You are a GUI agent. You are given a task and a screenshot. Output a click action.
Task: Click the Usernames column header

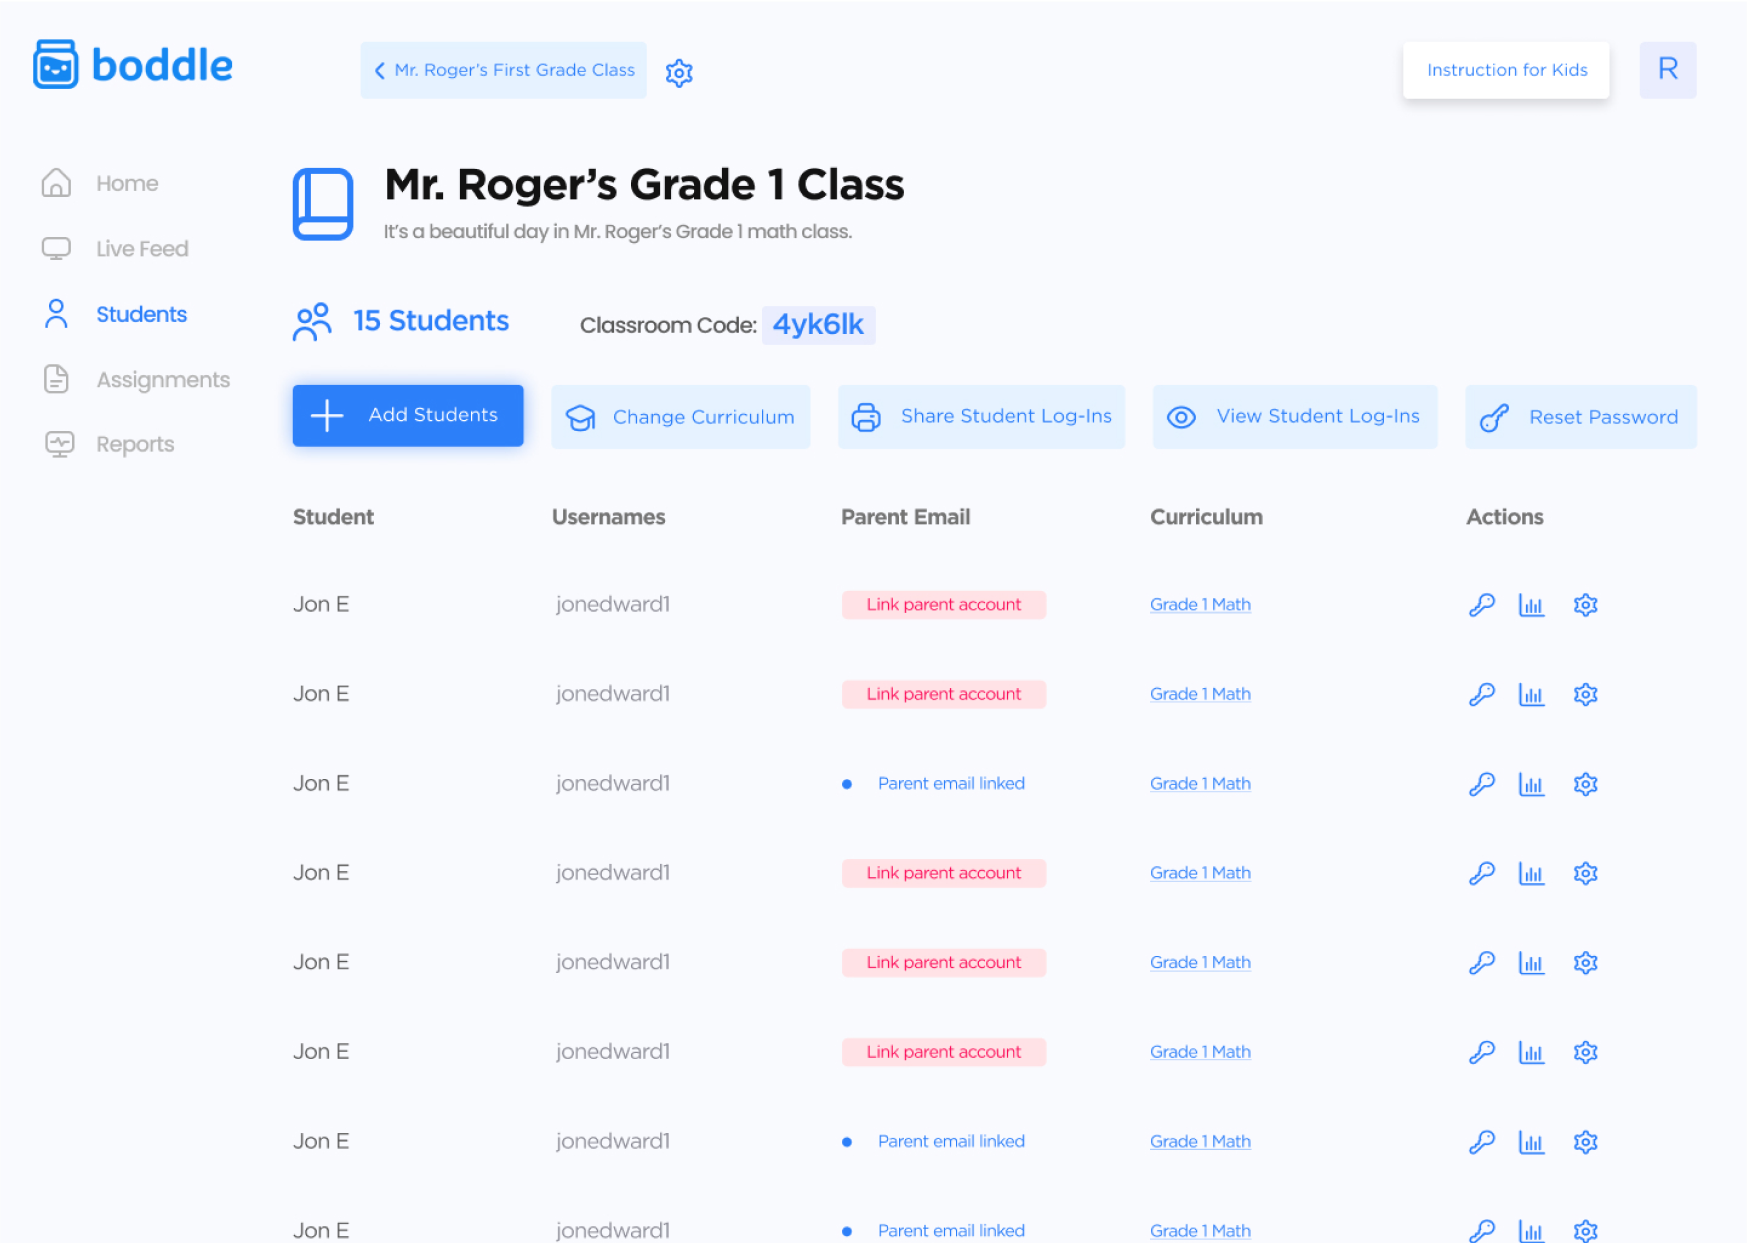609,517
